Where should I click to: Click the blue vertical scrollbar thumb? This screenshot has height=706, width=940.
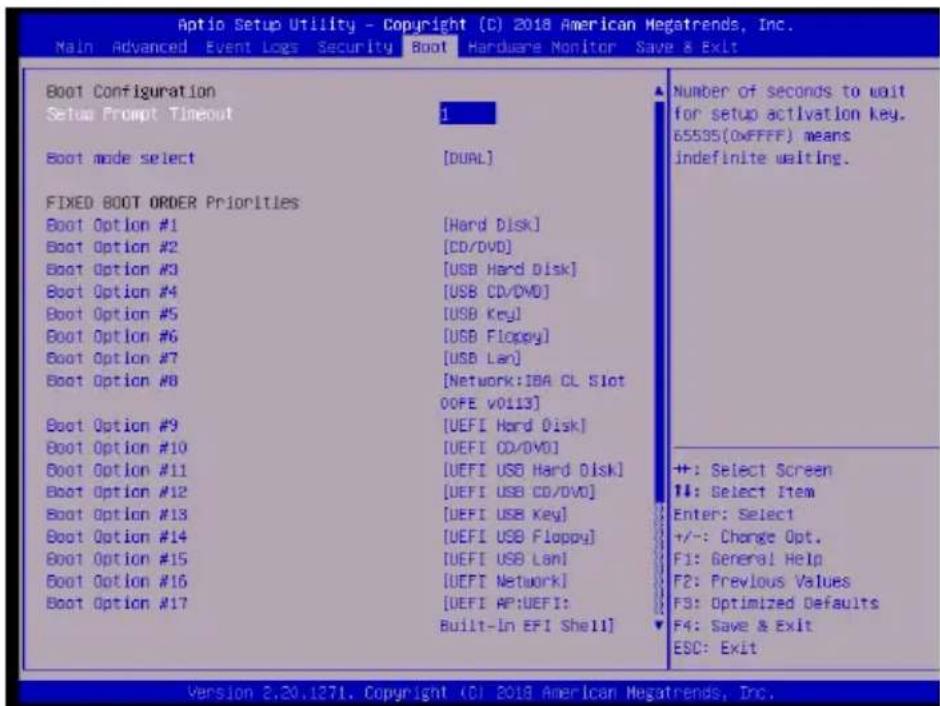coord(659,301)
